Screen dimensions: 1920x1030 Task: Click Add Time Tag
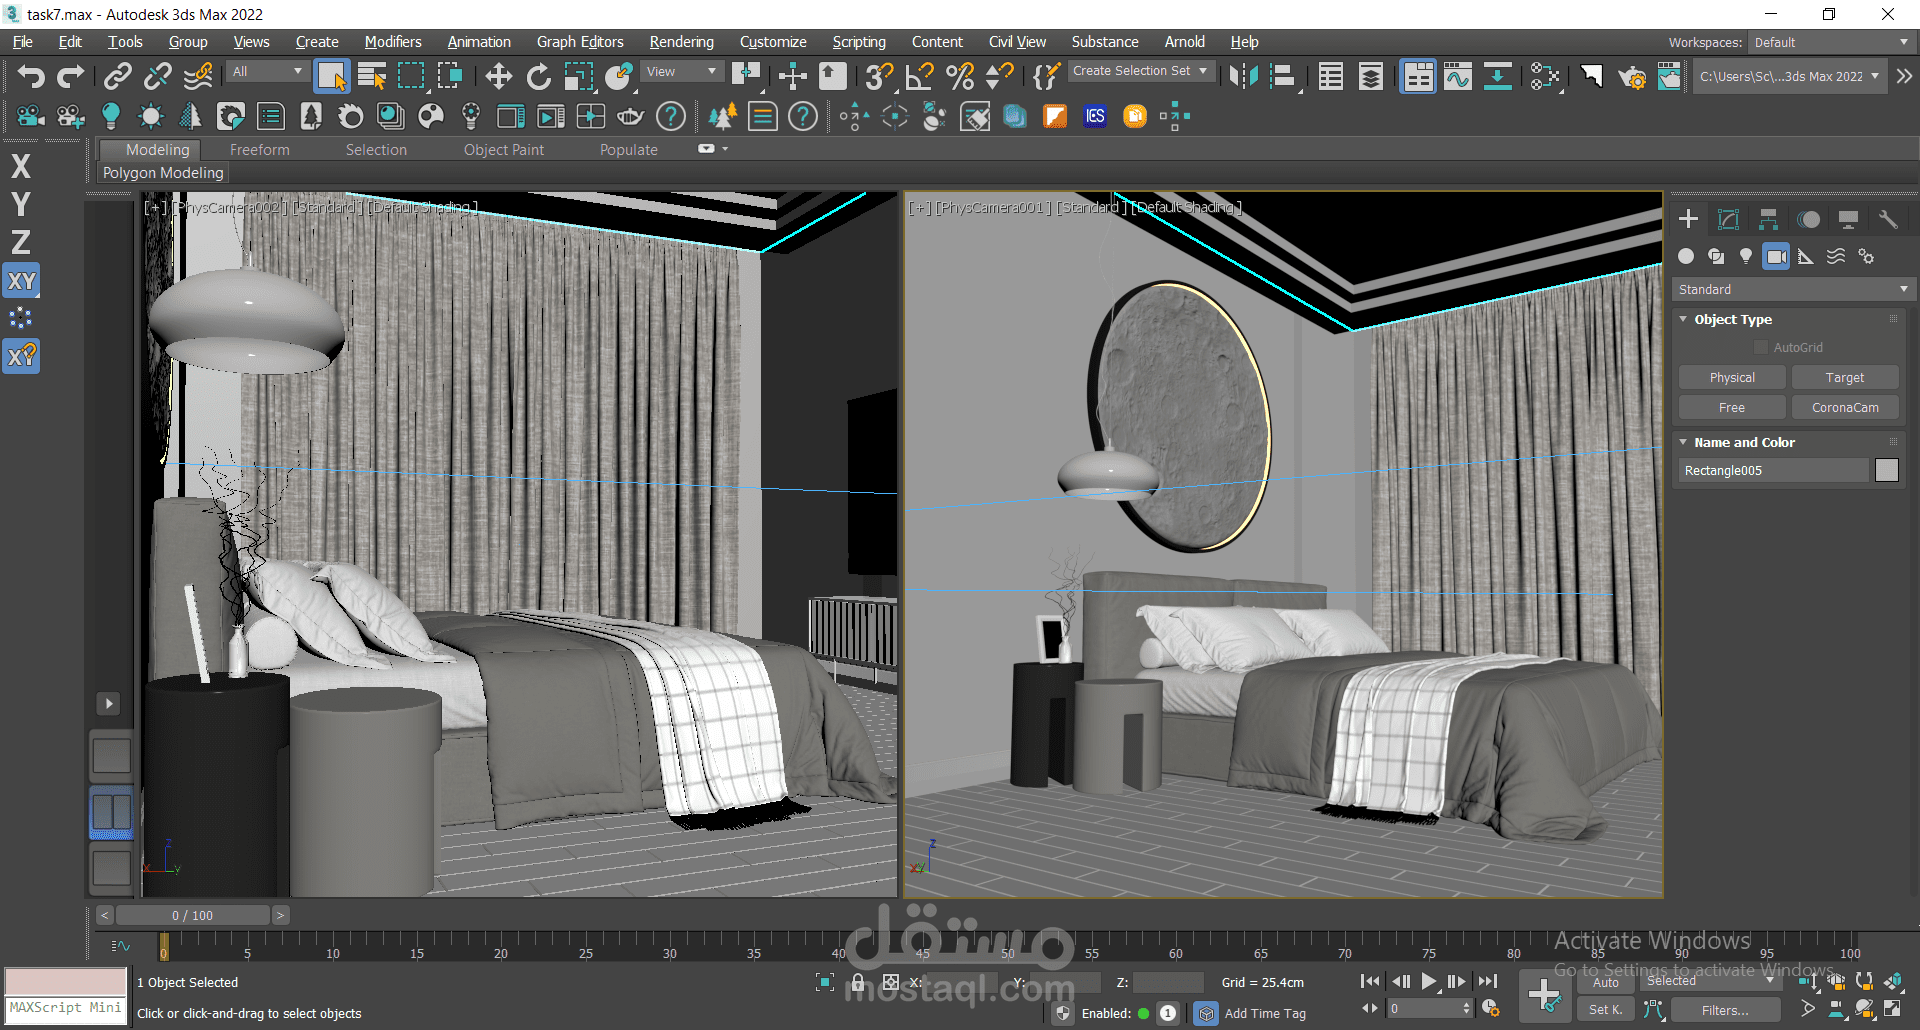click(x=1265, y=1013)
